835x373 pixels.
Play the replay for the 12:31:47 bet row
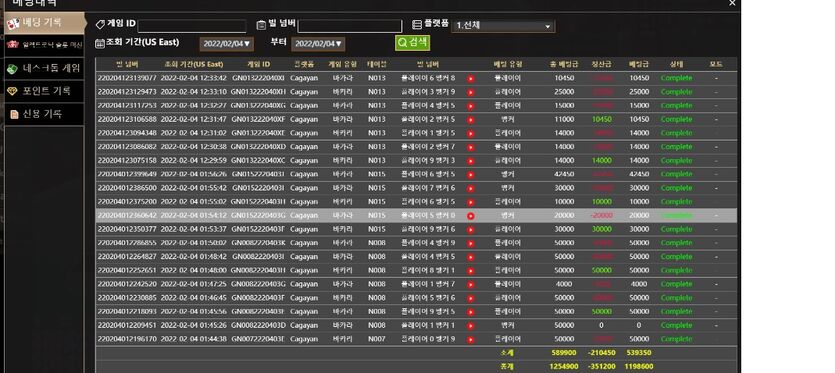(471, 120)
